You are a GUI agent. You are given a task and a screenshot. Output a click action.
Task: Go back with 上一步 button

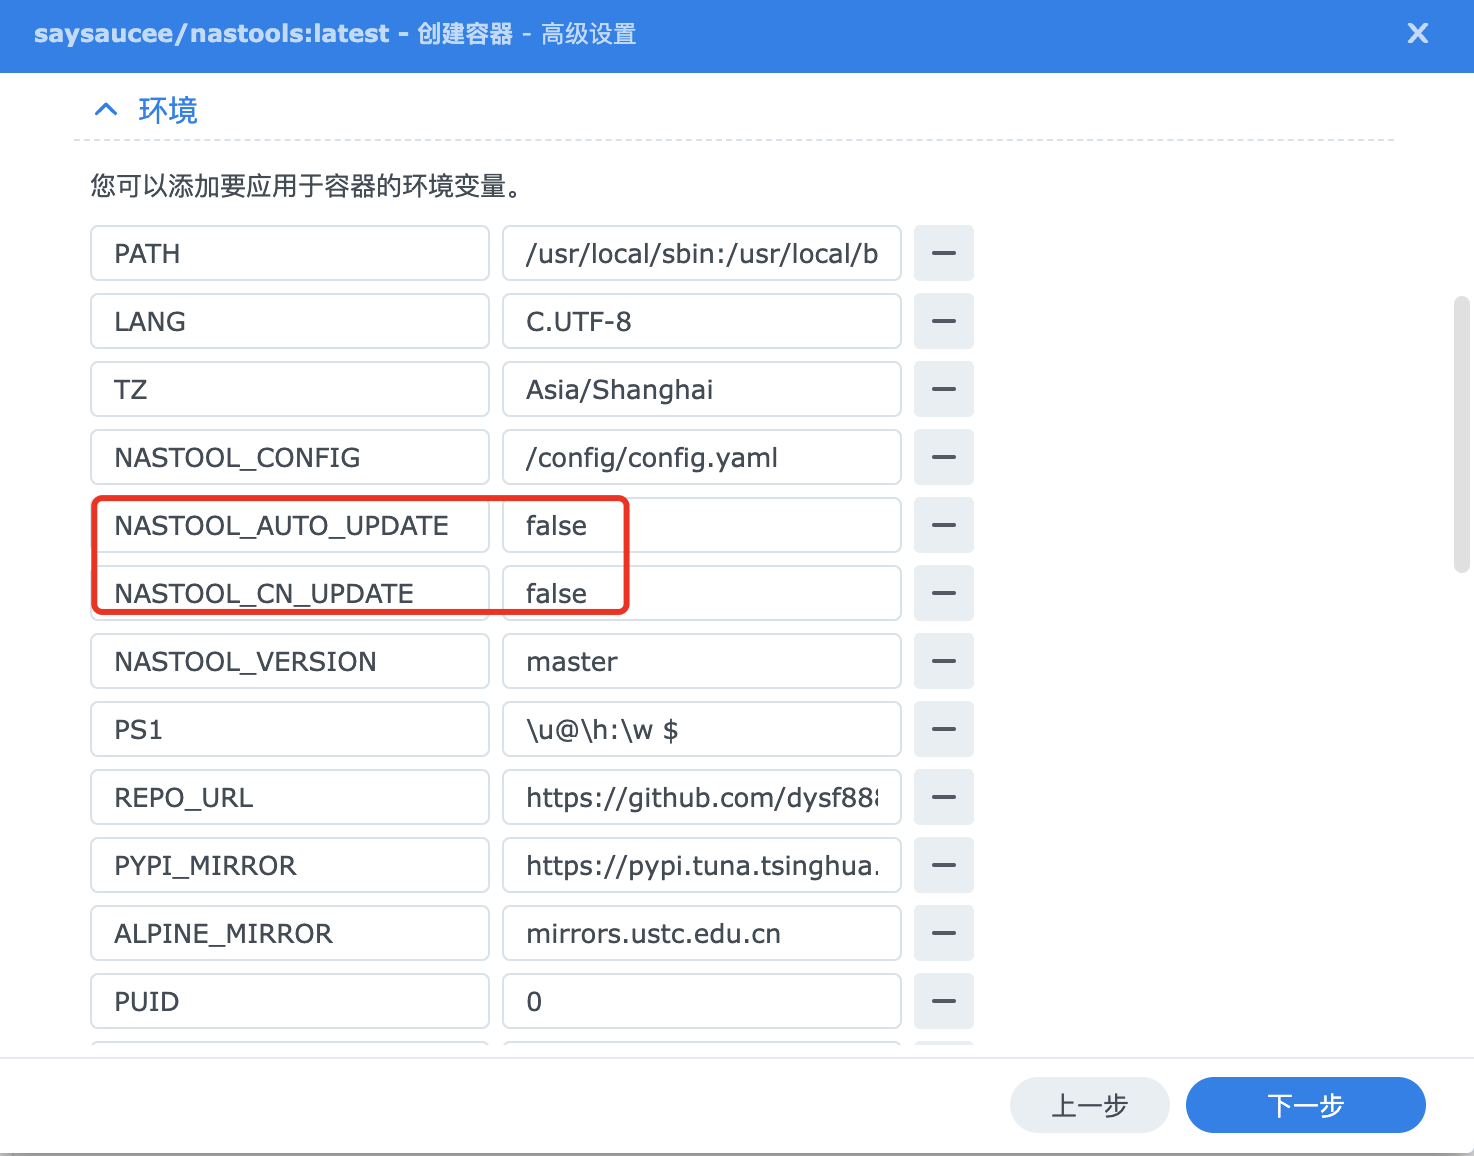coord(1090,1105)
